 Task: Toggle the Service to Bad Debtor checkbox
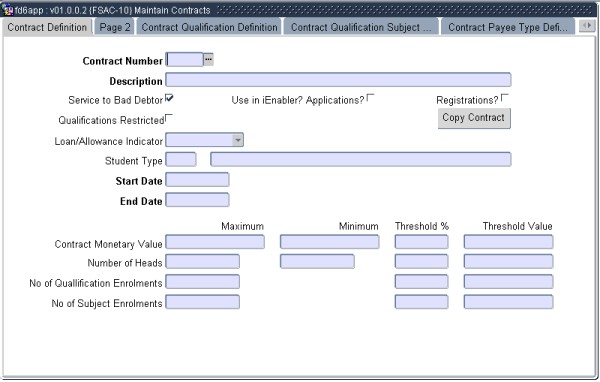coord(169,98)
